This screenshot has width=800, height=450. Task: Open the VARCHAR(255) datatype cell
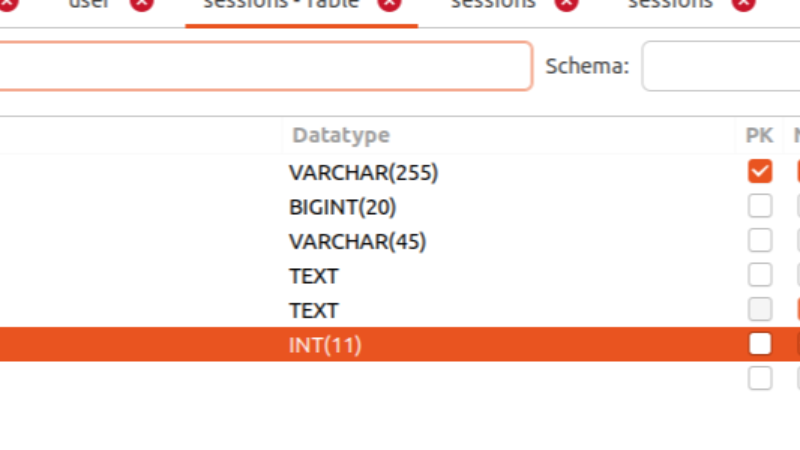point(363,173)
